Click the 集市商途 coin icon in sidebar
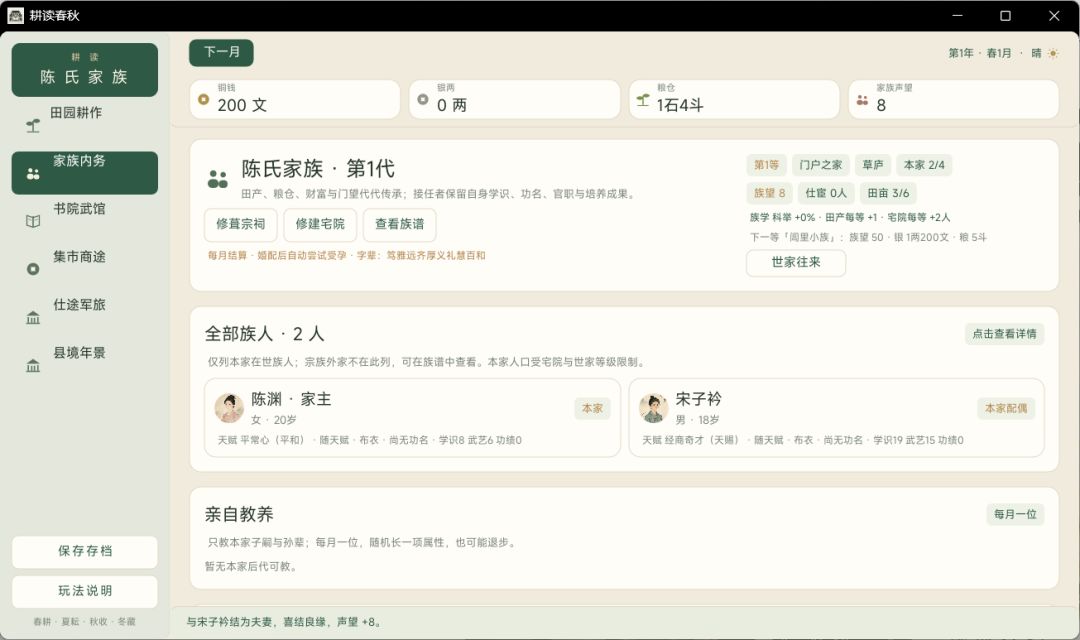1080x640 pixels. coord(33,269)
